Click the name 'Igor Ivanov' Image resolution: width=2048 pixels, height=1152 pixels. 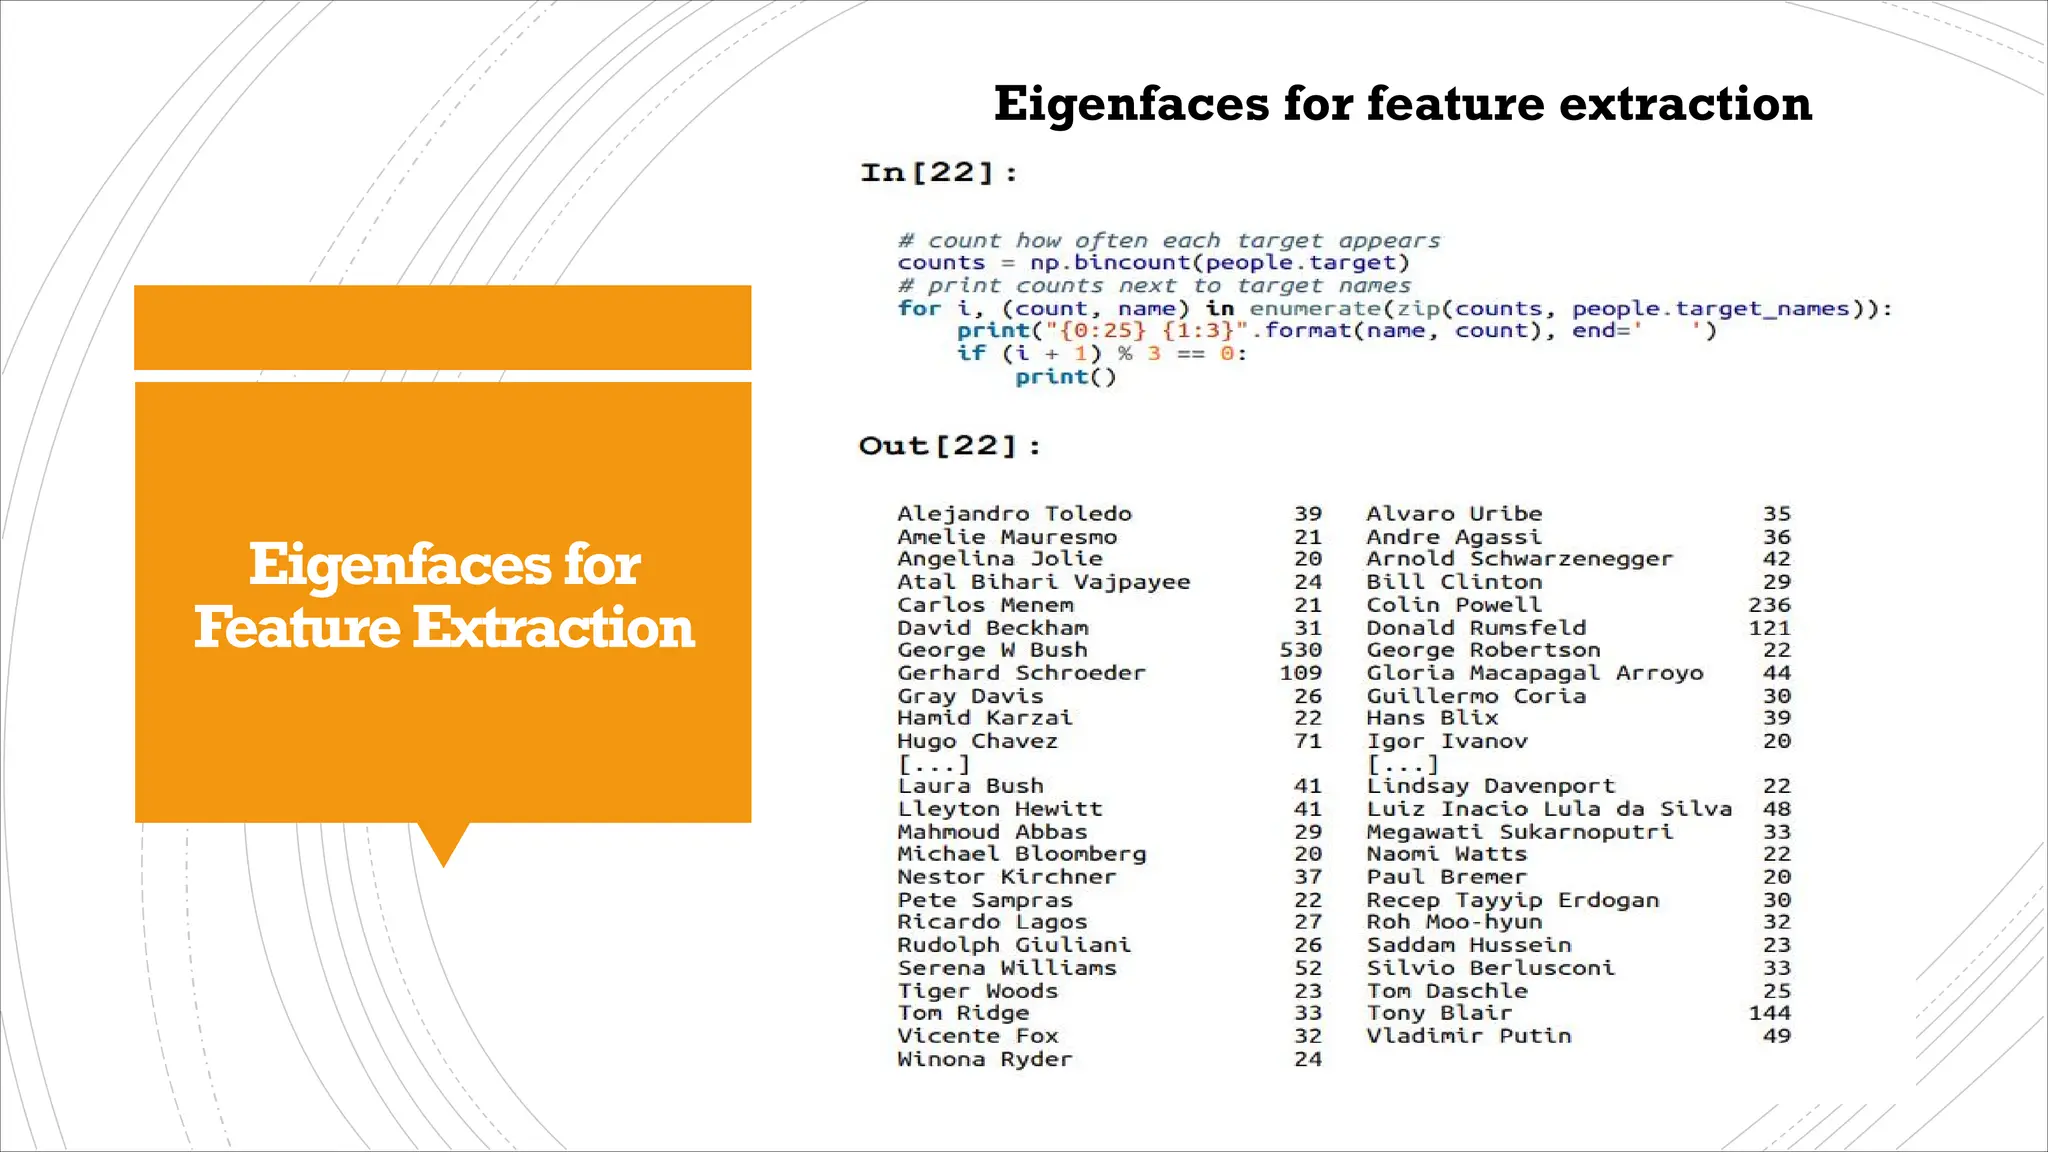(1447, 741)
